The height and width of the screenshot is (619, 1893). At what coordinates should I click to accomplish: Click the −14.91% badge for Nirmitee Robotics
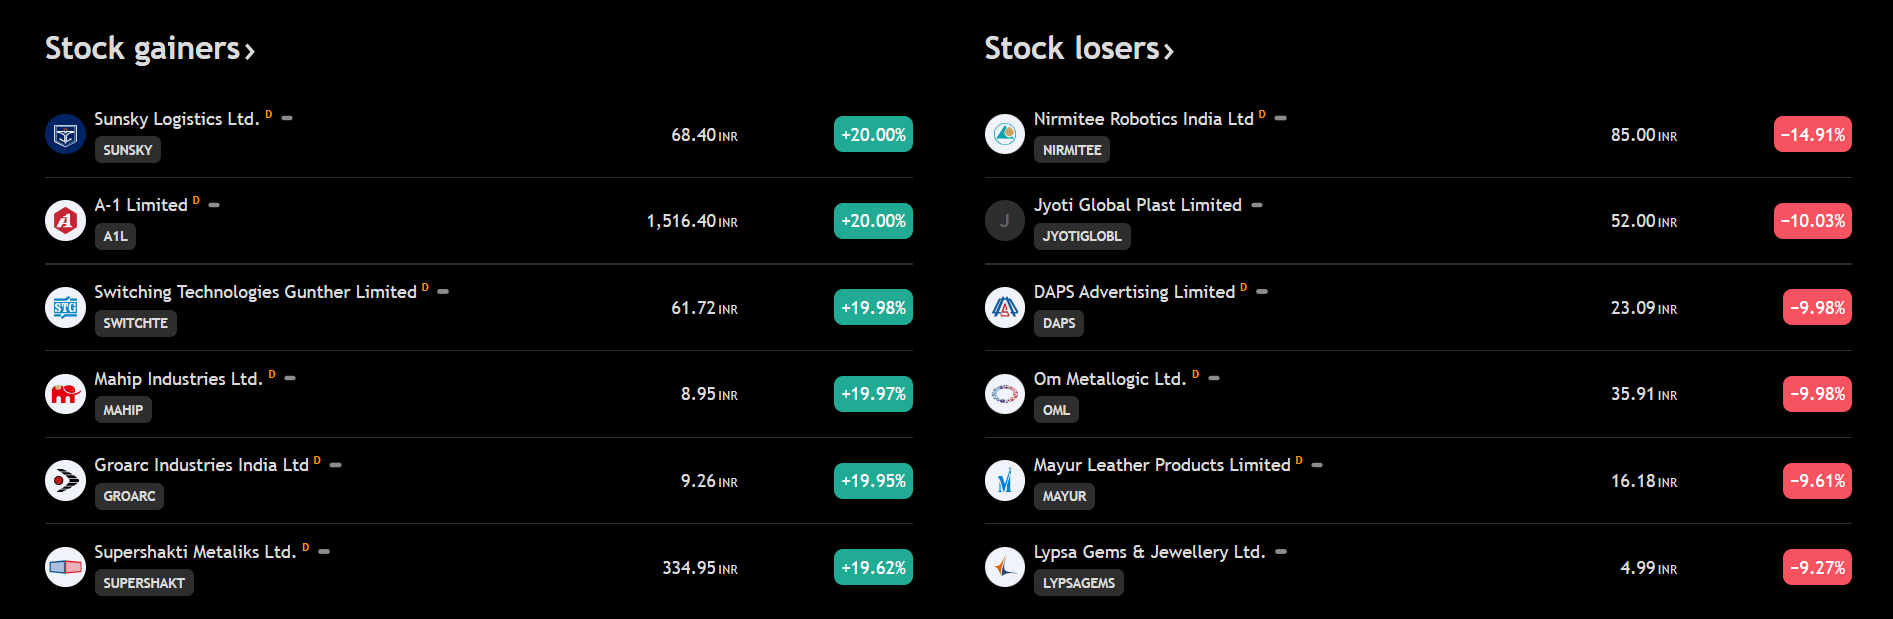(x=1813, y=134)
